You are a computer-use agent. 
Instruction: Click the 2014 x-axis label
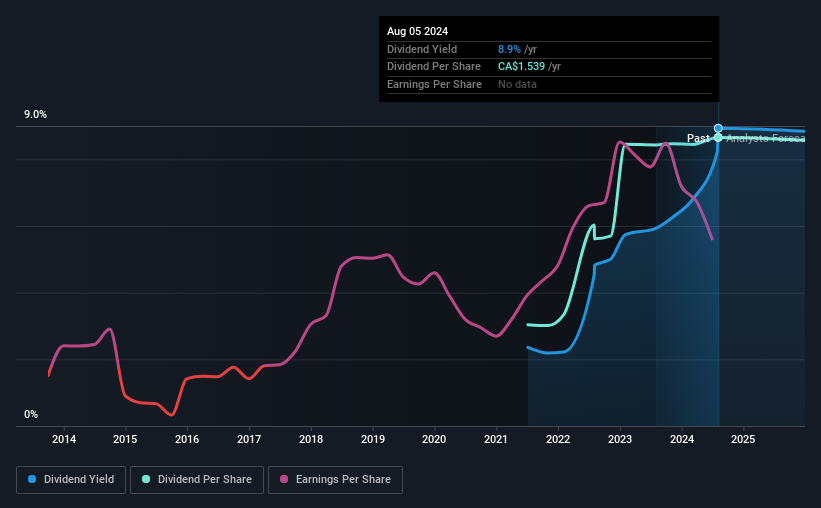click(64, 439)
